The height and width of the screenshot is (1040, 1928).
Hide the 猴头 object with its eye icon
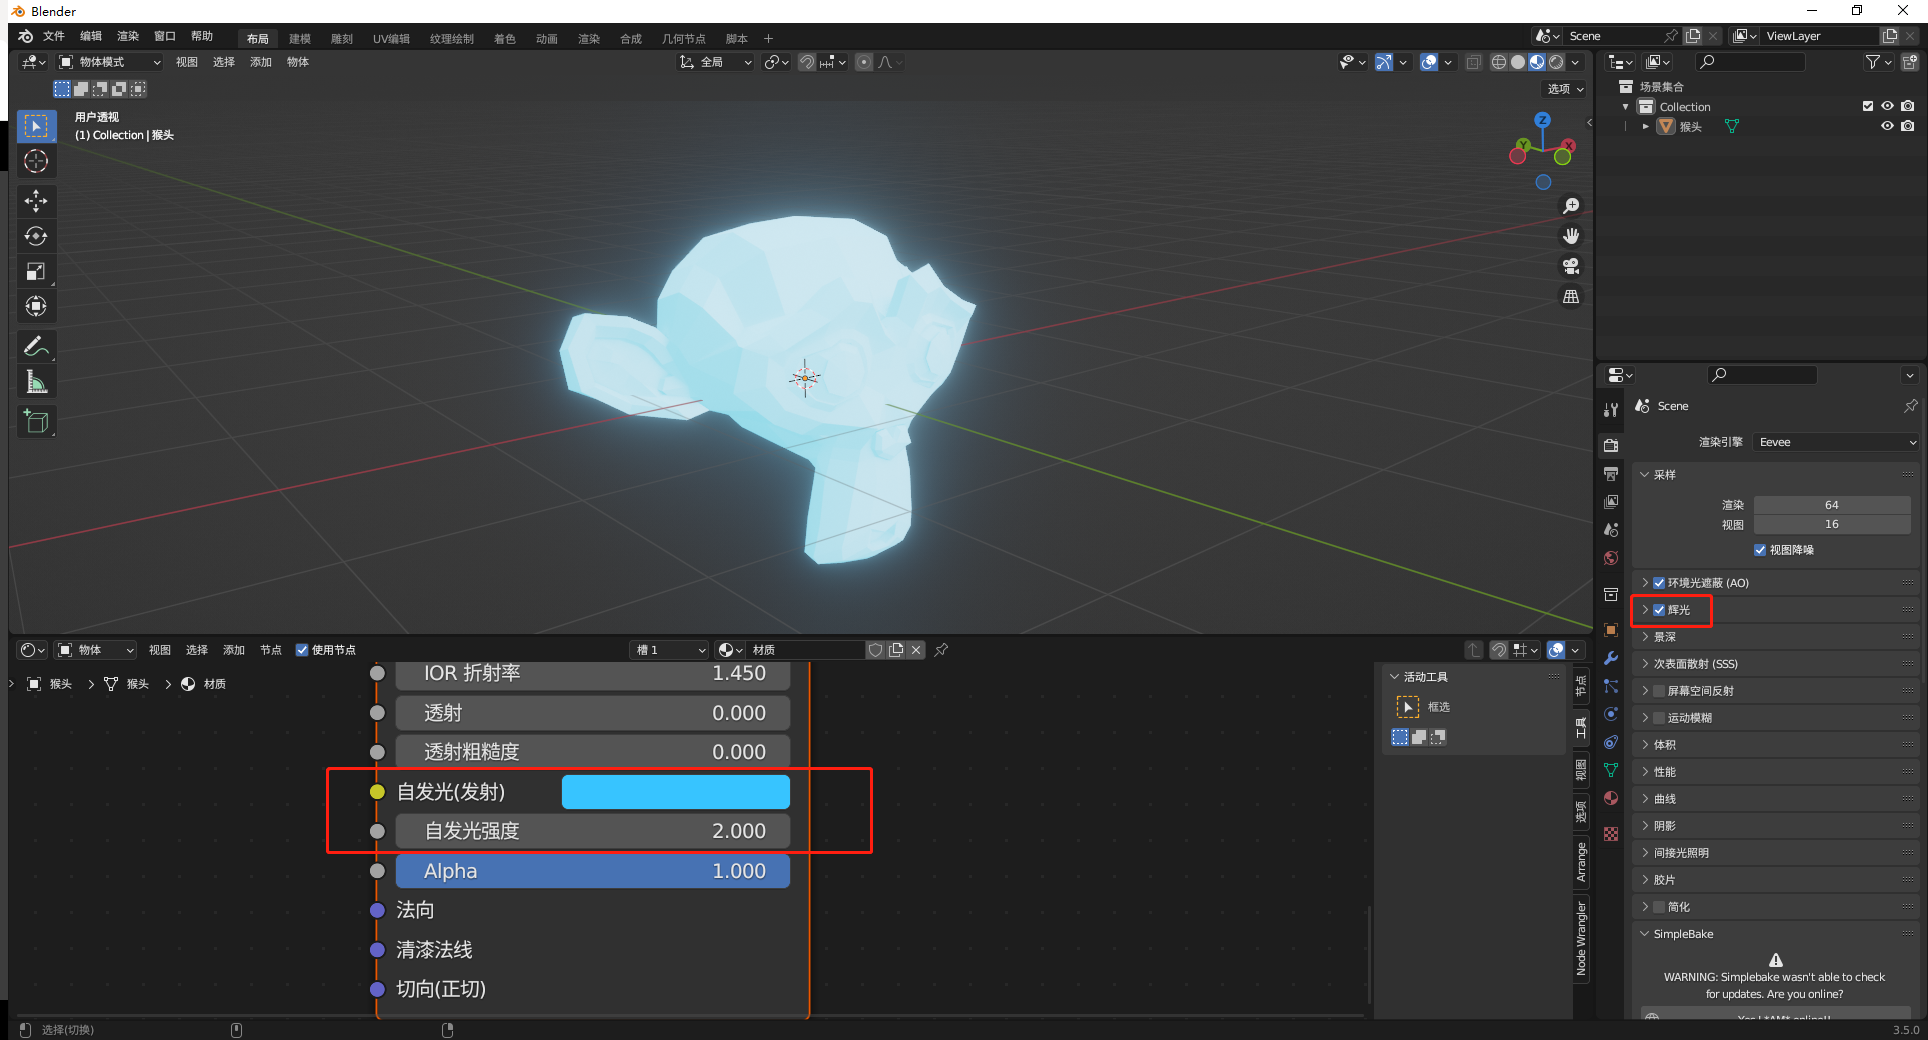click(x=1887, y=126)
